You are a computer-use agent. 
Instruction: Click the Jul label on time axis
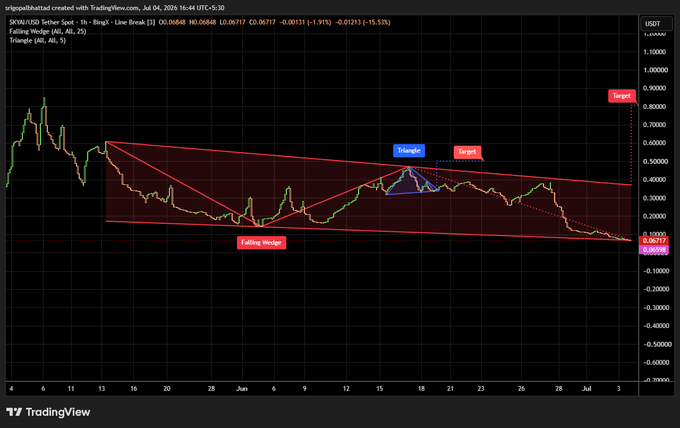click(x=586, y=389)
